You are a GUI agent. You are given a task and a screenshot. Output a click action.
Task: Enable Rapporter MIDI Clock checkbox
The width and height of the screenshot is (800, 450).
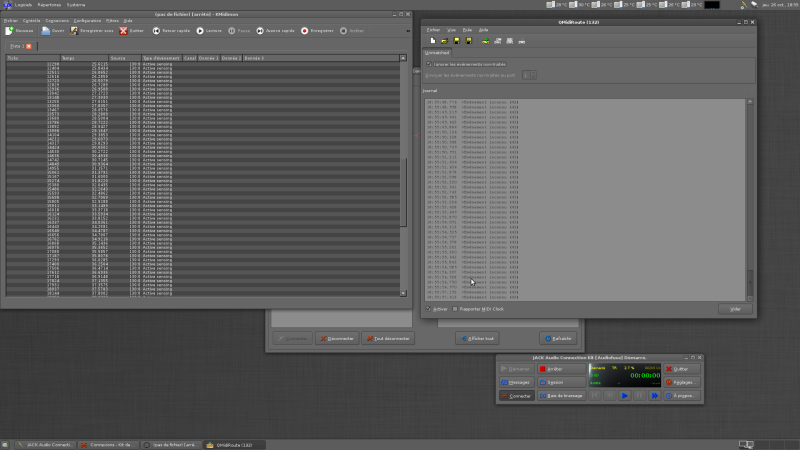pos(455,308)
